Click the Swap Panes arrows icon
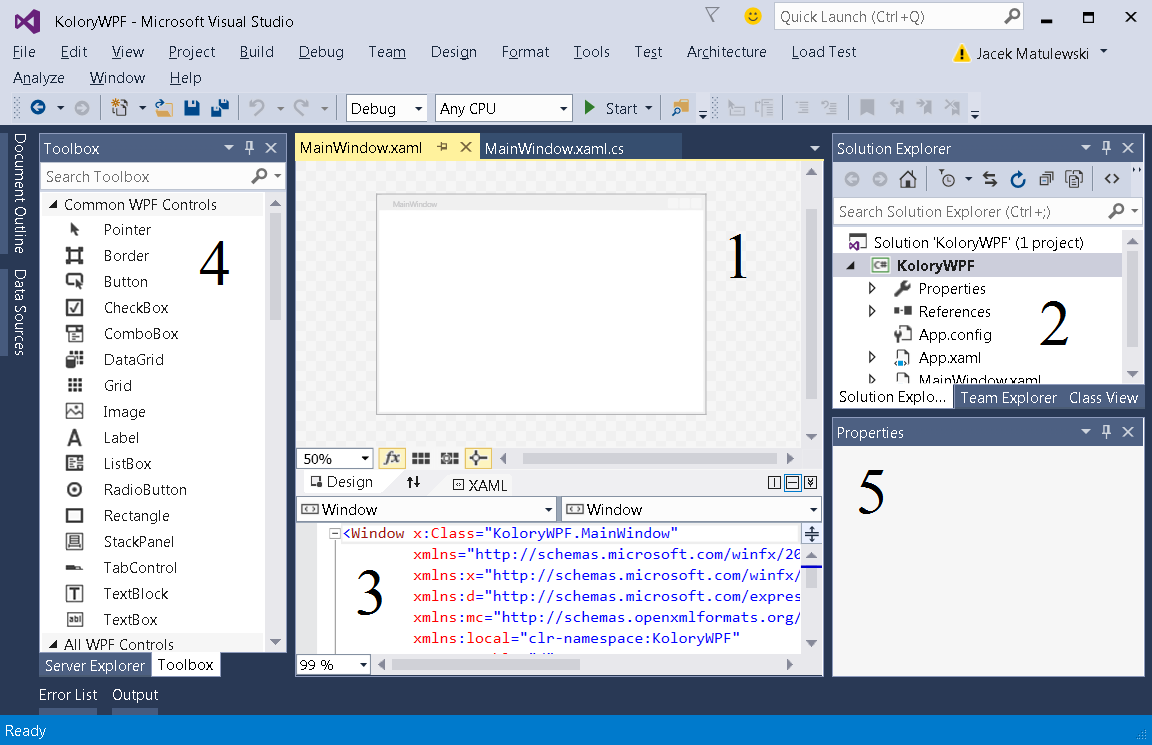1152x745 pixels. (x=414, y=482)
